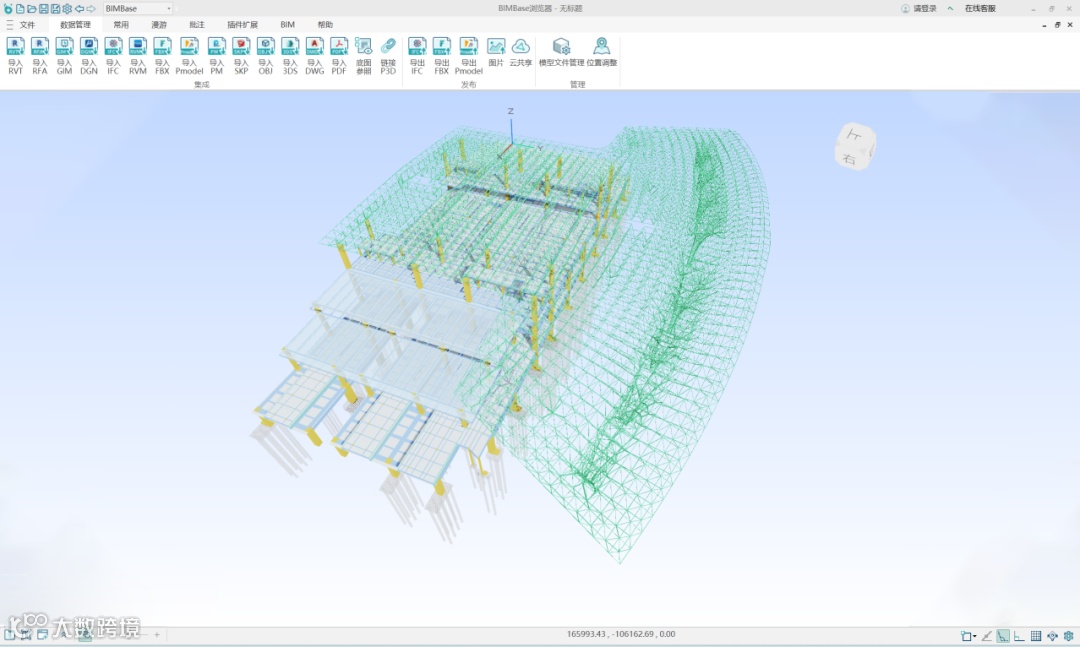Select the 导出 Pmodel export icon

(468, 56)
